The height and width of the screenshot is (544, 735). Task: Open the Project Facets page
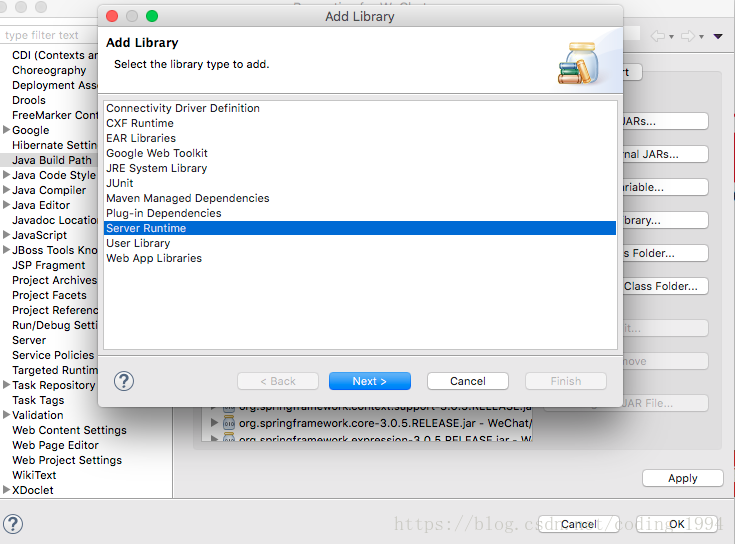pos(49,295)
